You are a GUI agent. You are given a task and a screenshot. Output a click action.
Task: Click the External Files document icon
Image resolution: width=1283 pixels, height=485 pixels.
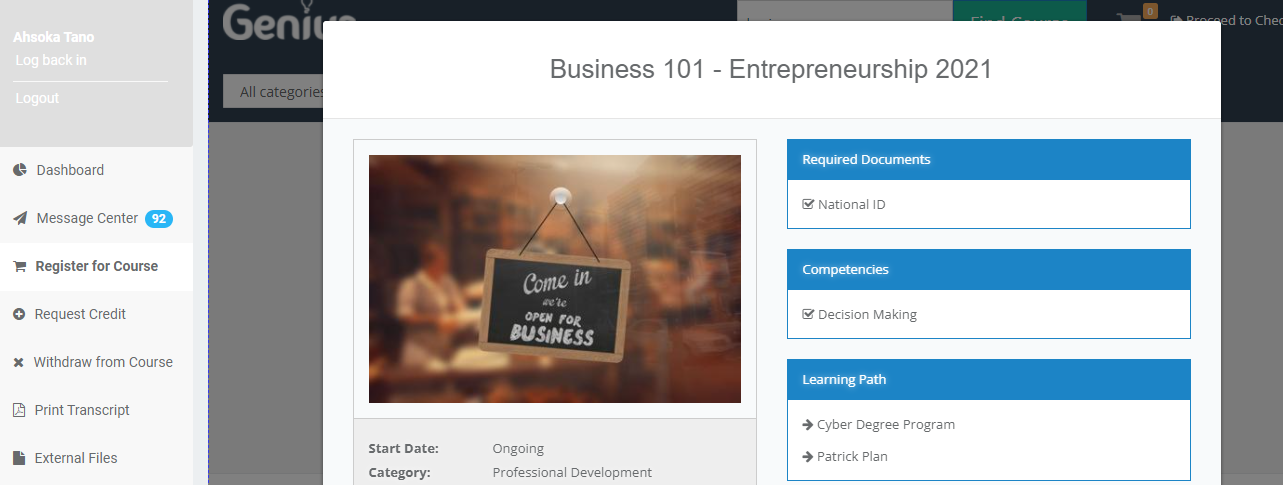tap(18, 458)
